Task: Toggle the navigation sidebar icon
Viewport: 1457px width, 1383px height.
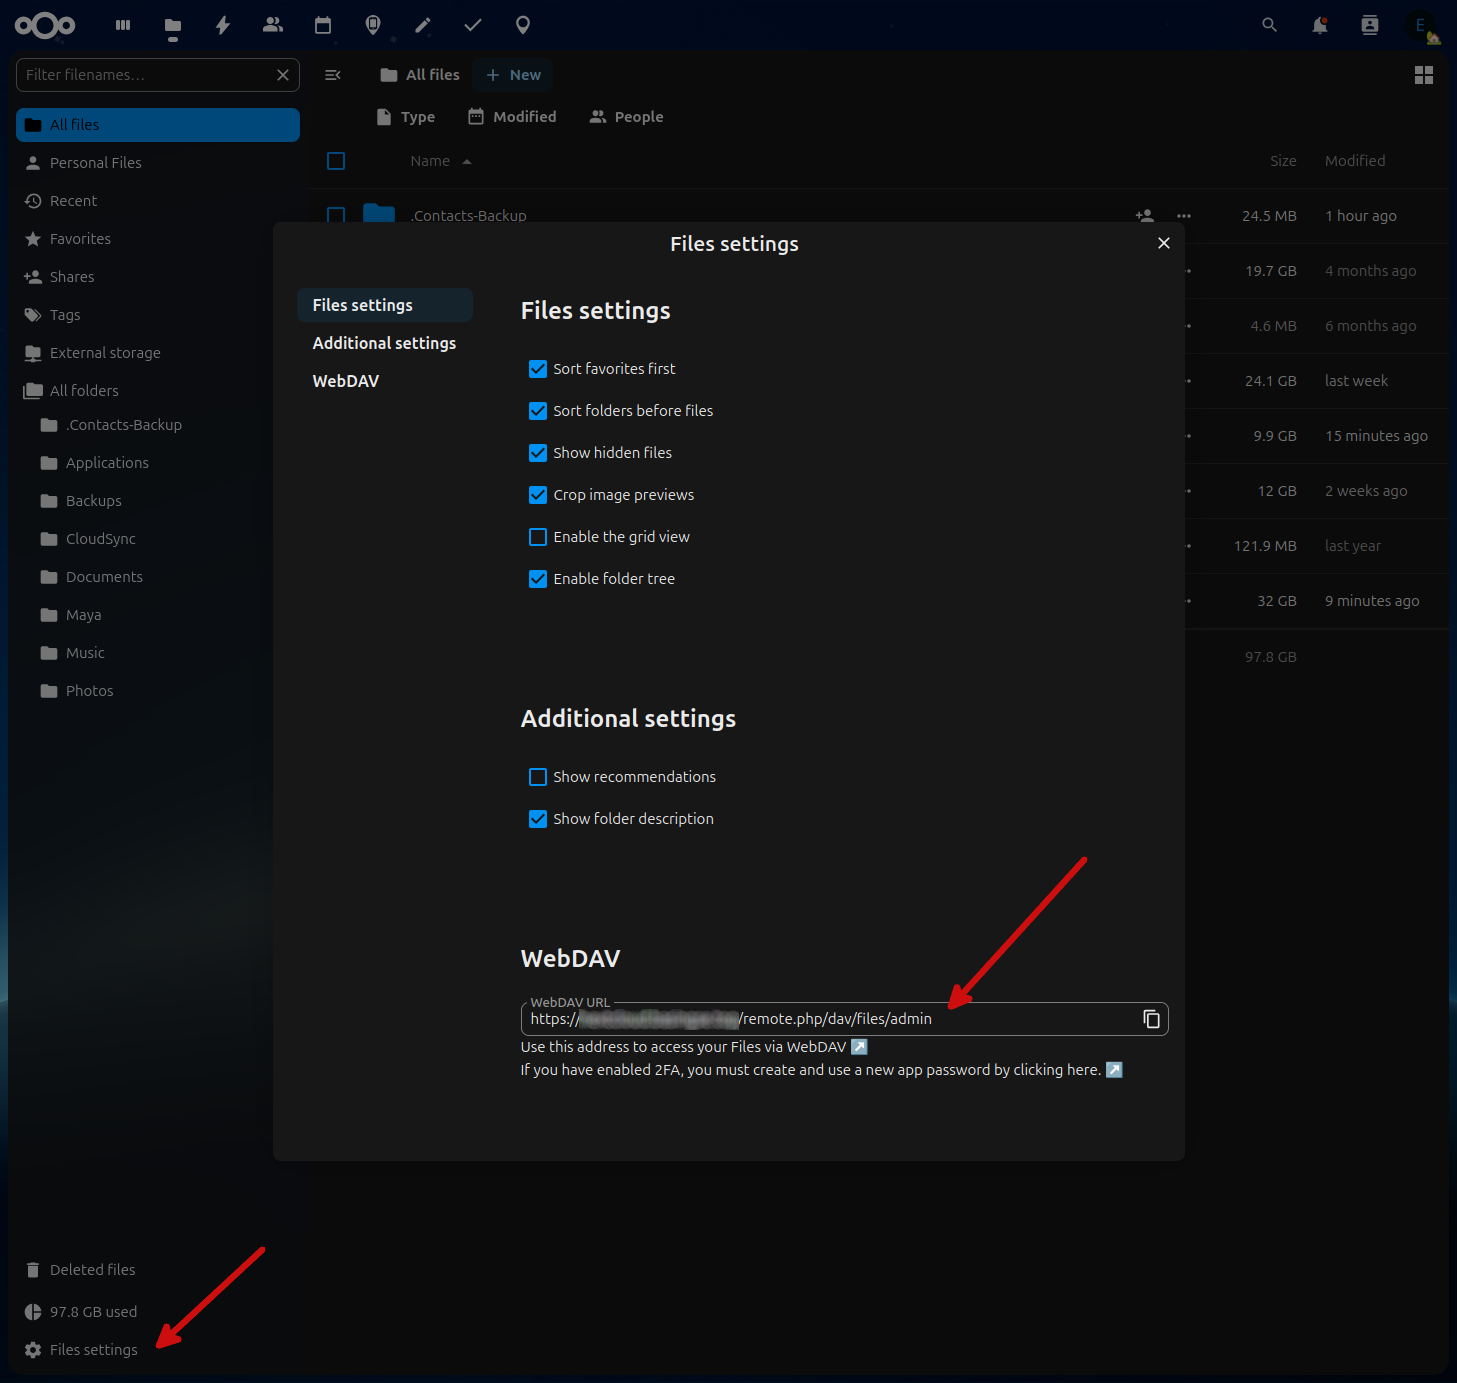Action: pos(333,75)
